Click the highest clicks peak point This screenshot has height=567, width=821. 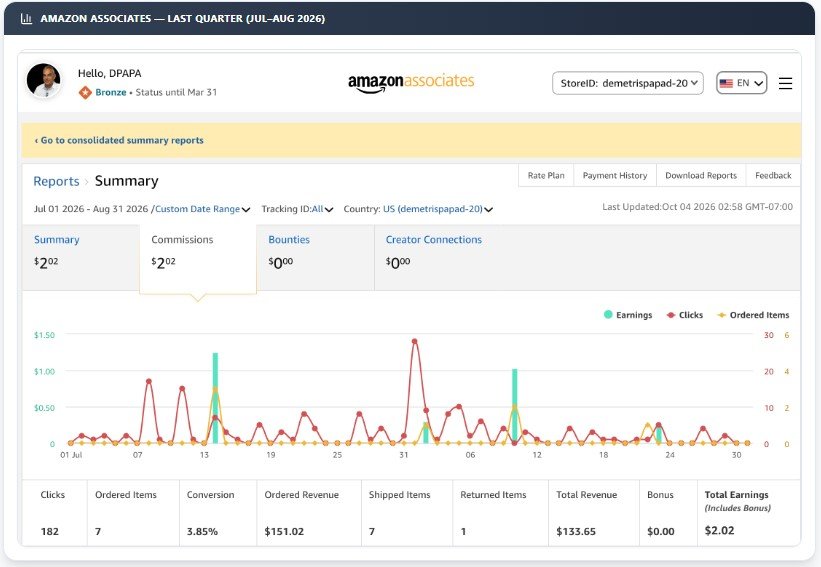(415, 341)
